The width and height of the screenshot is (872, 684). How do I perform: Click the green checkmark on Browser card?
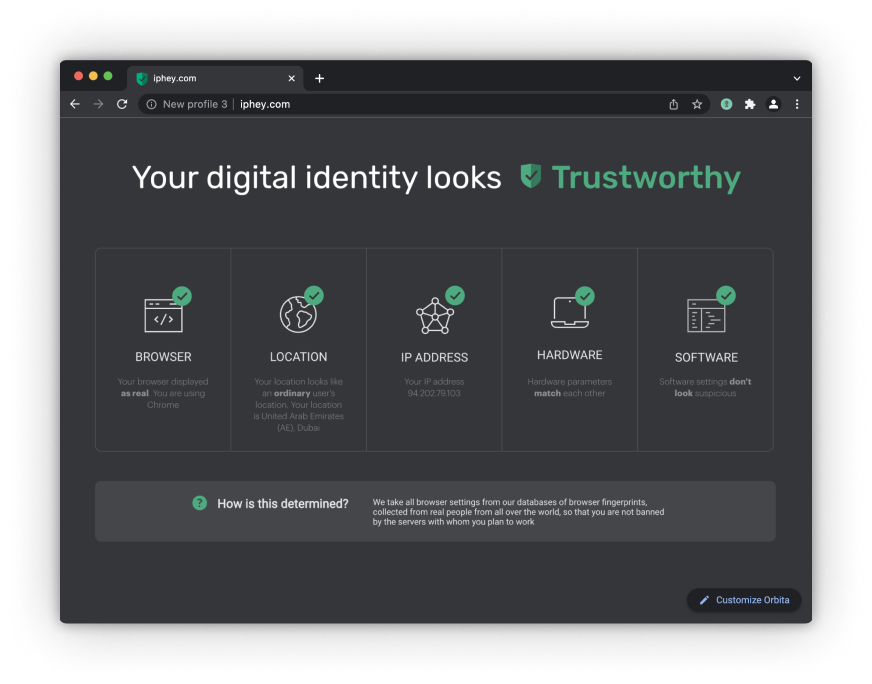point(182,296)
